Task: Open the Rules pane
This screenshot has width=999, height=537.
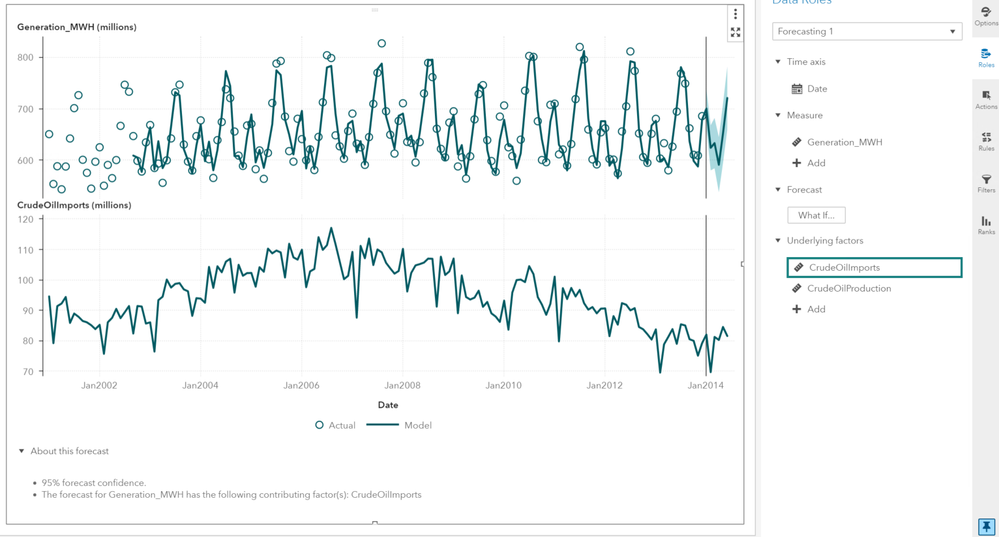Action: [x=985, y=141]
